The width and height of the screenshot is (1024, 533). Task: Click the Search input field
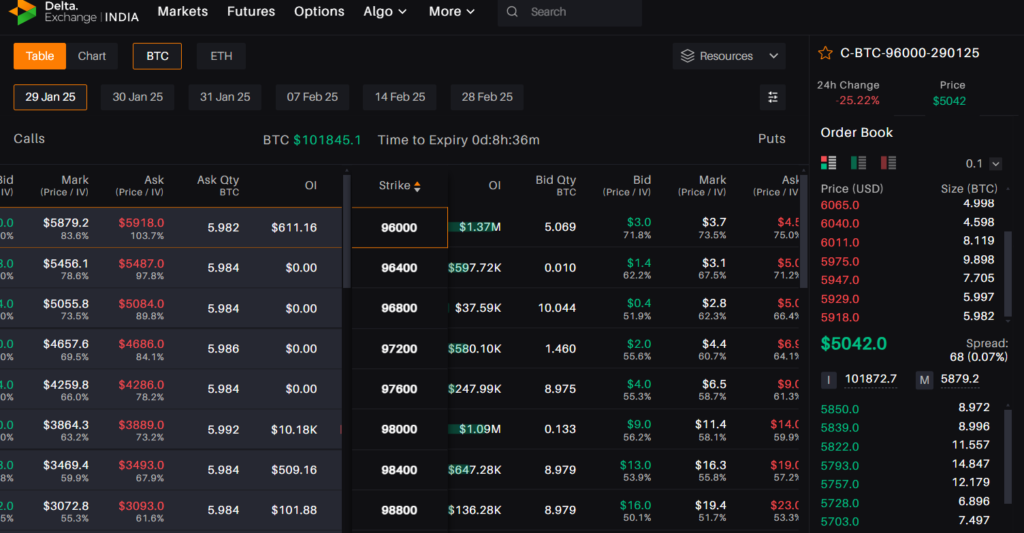coord(569,12)
